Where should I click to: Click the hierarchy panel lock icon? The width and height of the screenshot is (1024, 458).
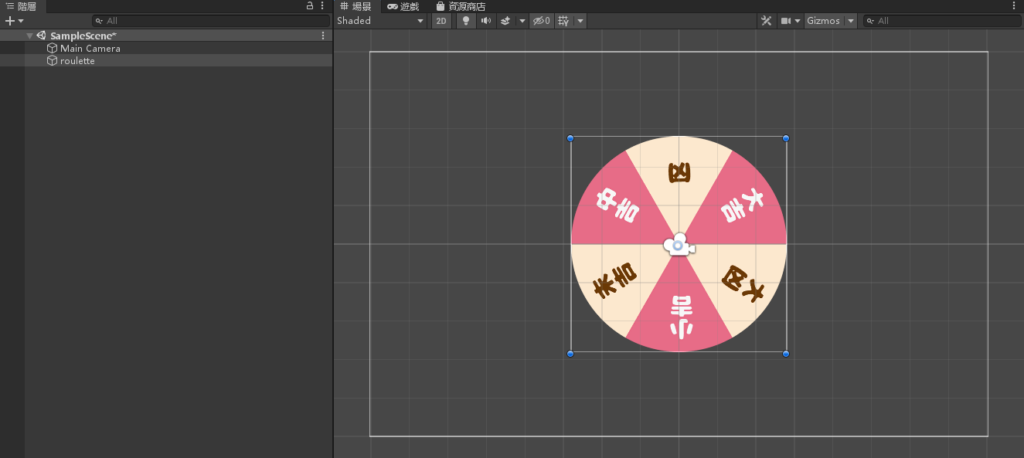pos(309,6)
